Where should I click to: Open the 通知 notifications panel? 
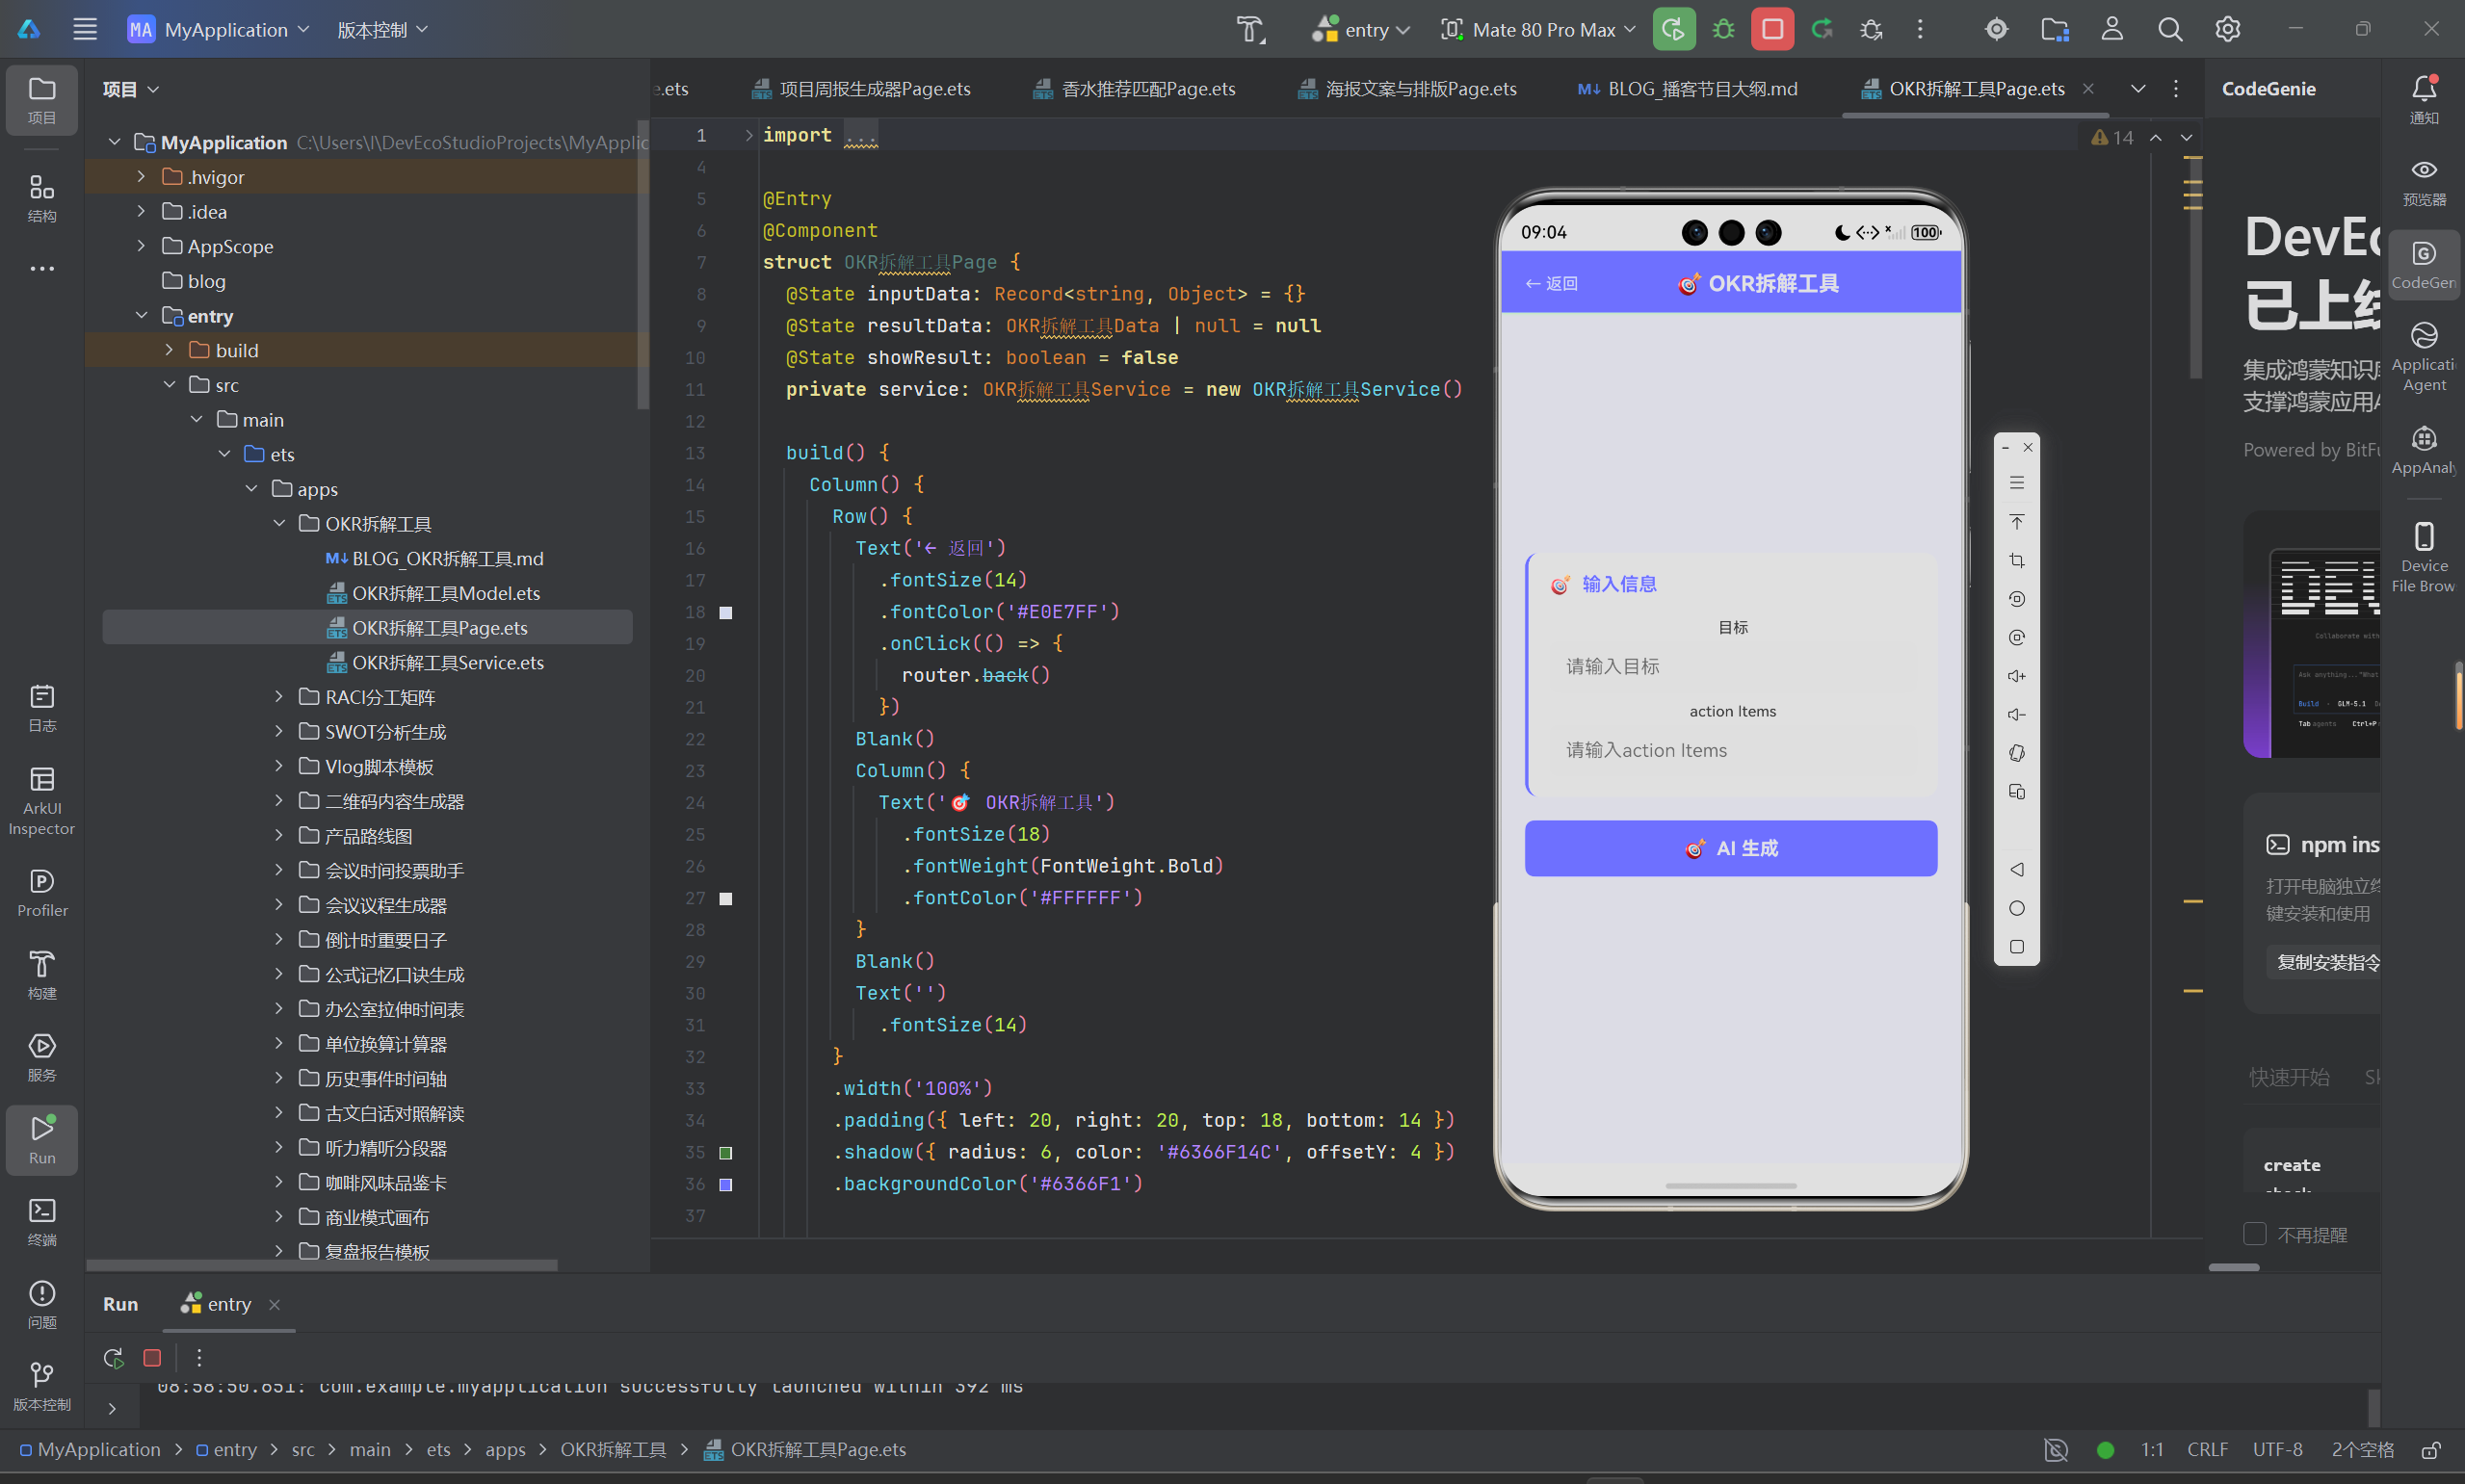tap(2424, 99)
